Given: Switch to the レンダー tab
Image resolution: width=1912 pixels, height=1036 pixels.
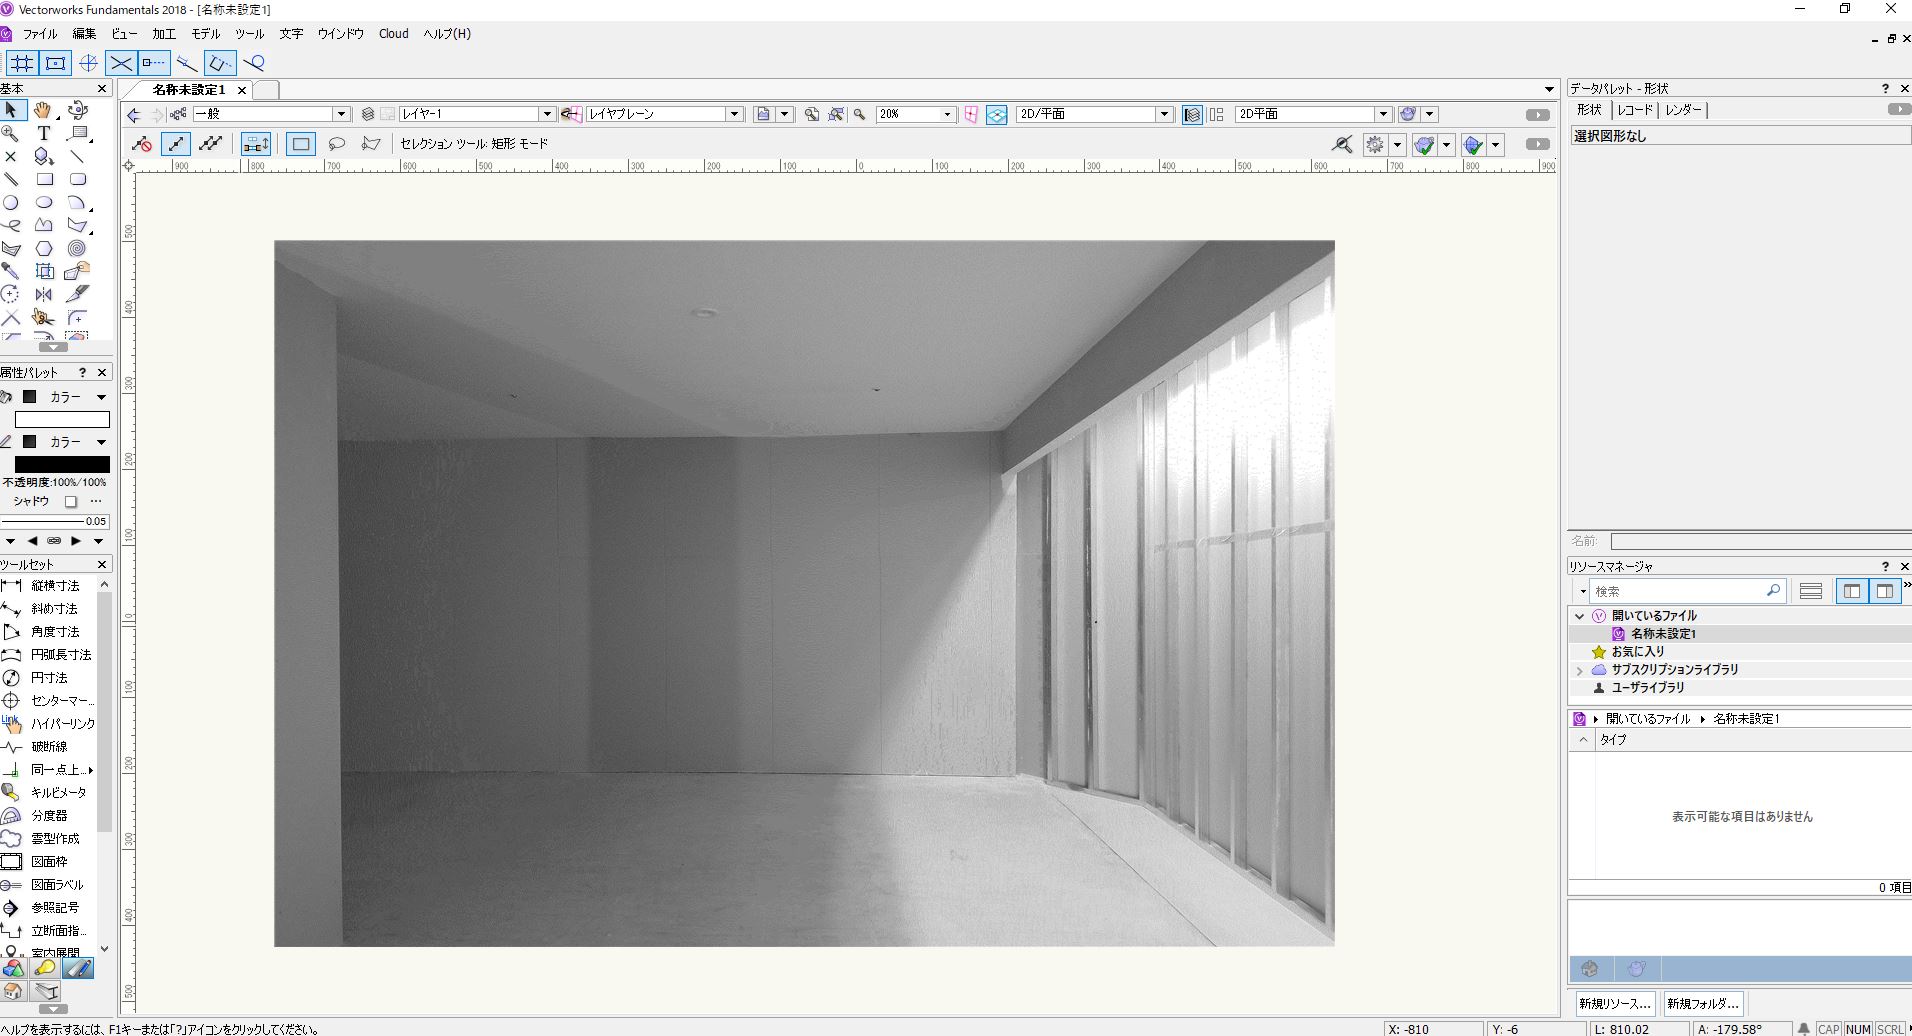Looking at the screenshot, I should [1683, 110].
